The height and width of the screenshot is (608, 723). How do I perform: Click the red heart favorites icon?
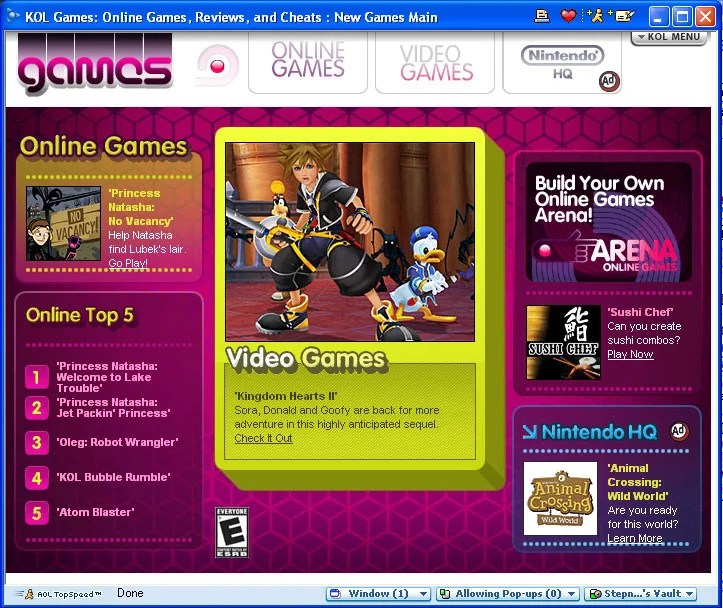click(568, 17)
